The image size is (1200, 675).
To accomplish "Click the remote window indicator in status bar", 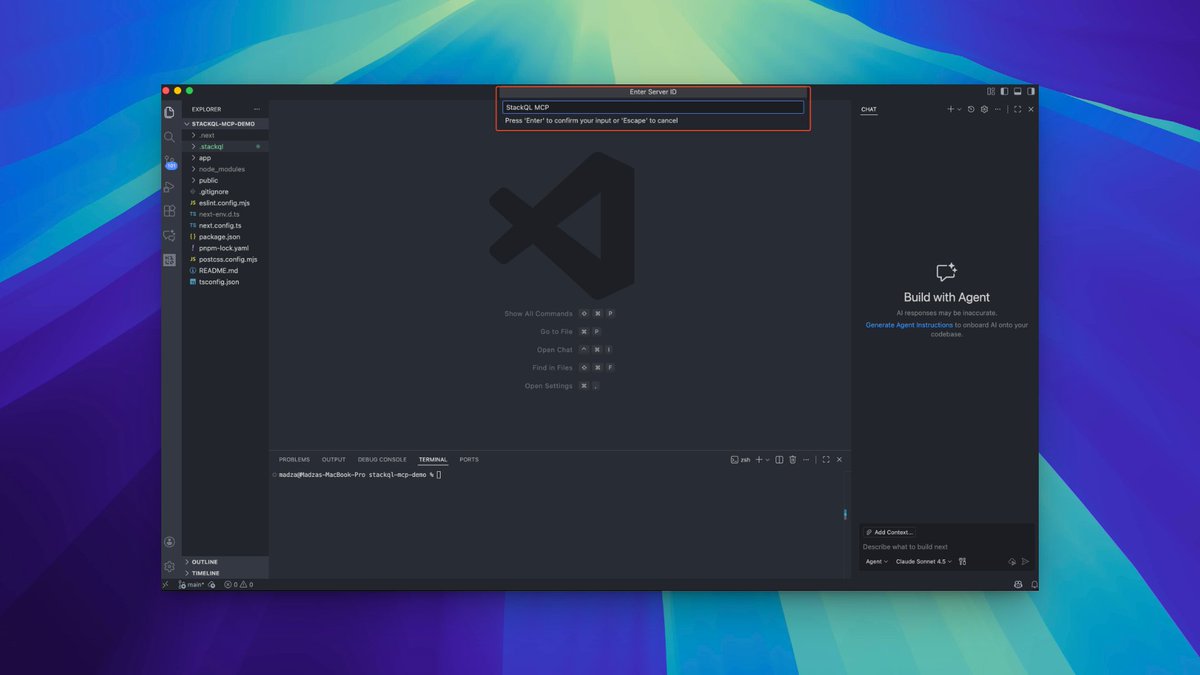I will (x=166, y=584).
